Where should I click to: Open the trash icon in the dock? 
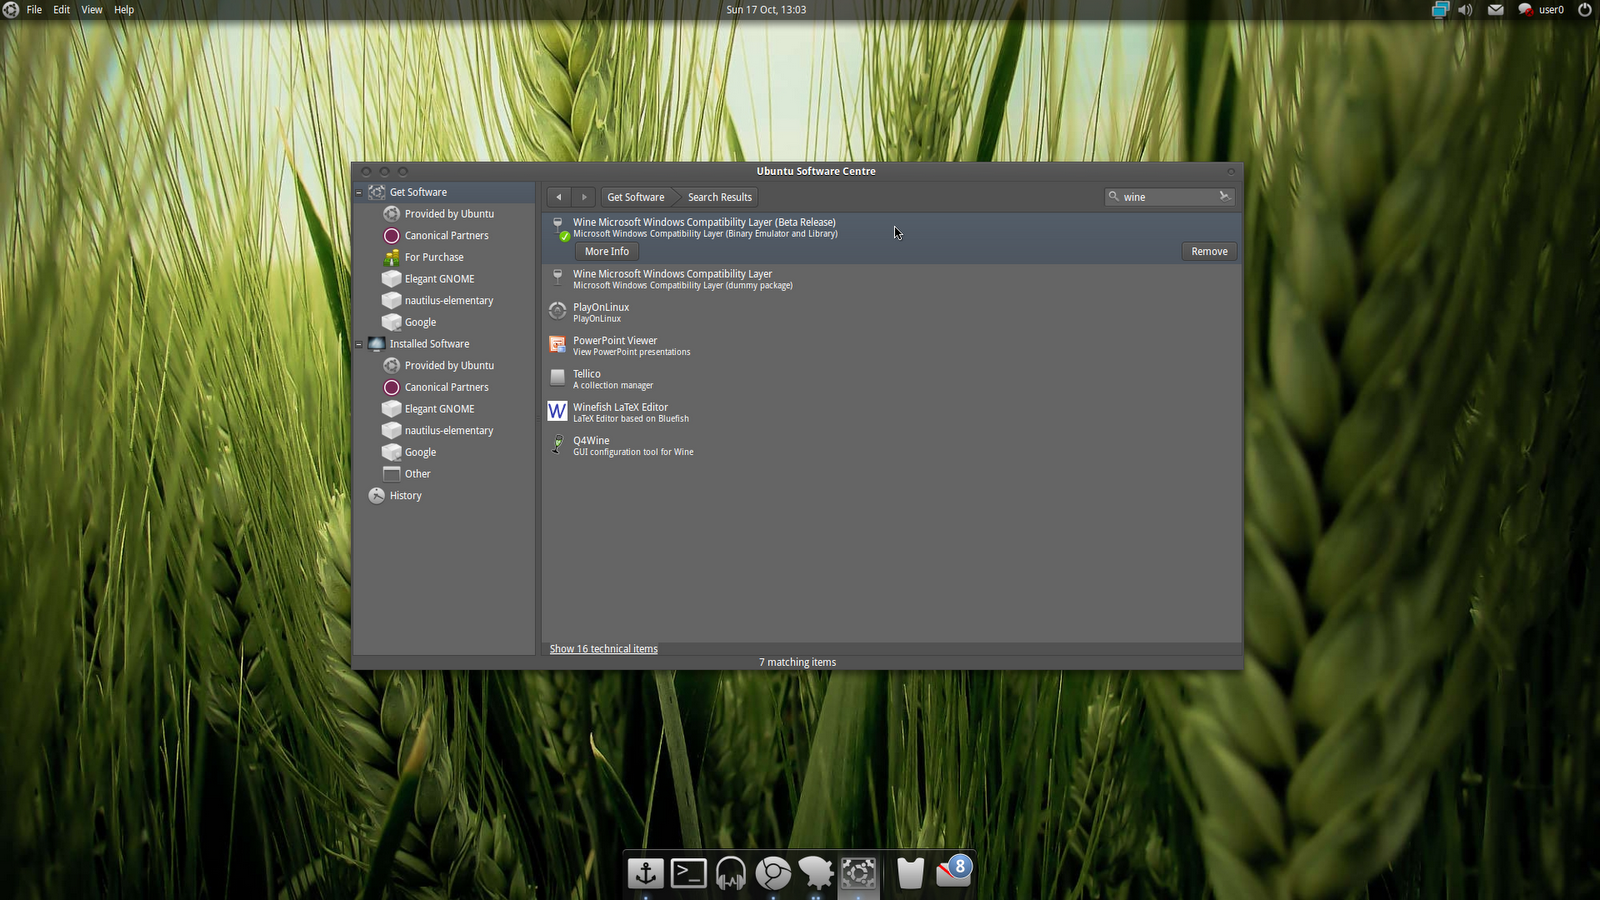click(910, 874)
